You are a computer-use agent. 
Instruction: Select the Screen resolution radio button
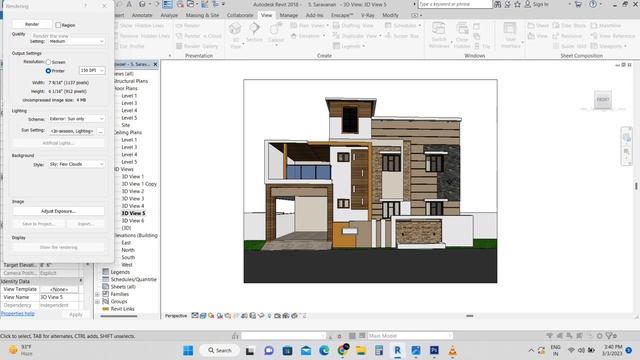[49, 62]
